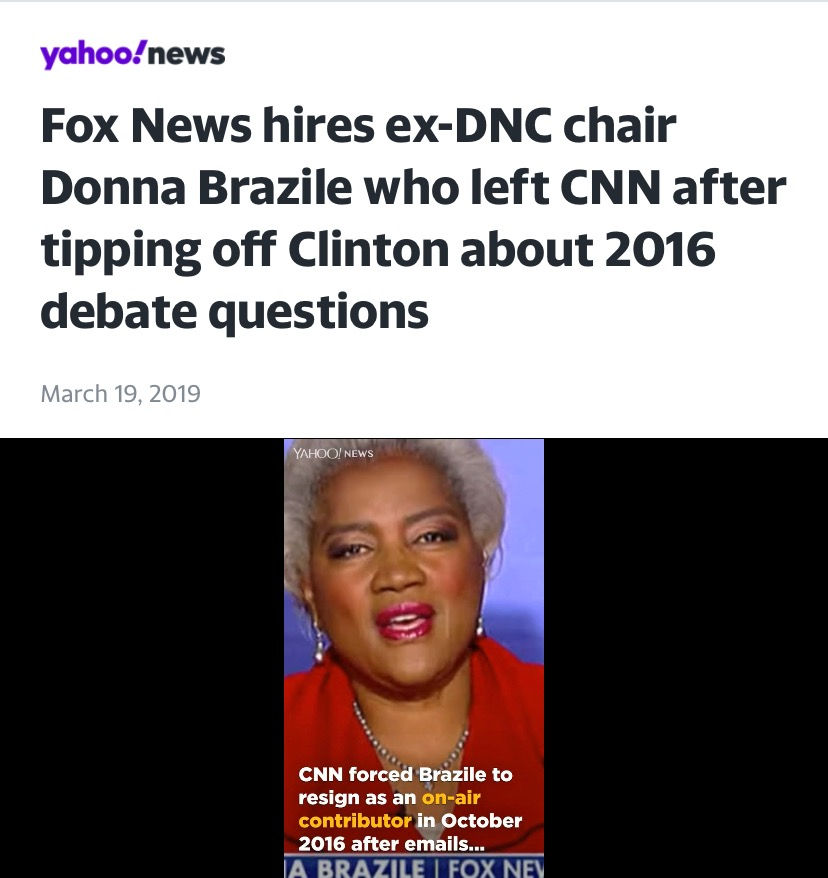Open the Yahoo News logo homepage link
The width and height of the screenshot is (828, 878).
point(133,54)
